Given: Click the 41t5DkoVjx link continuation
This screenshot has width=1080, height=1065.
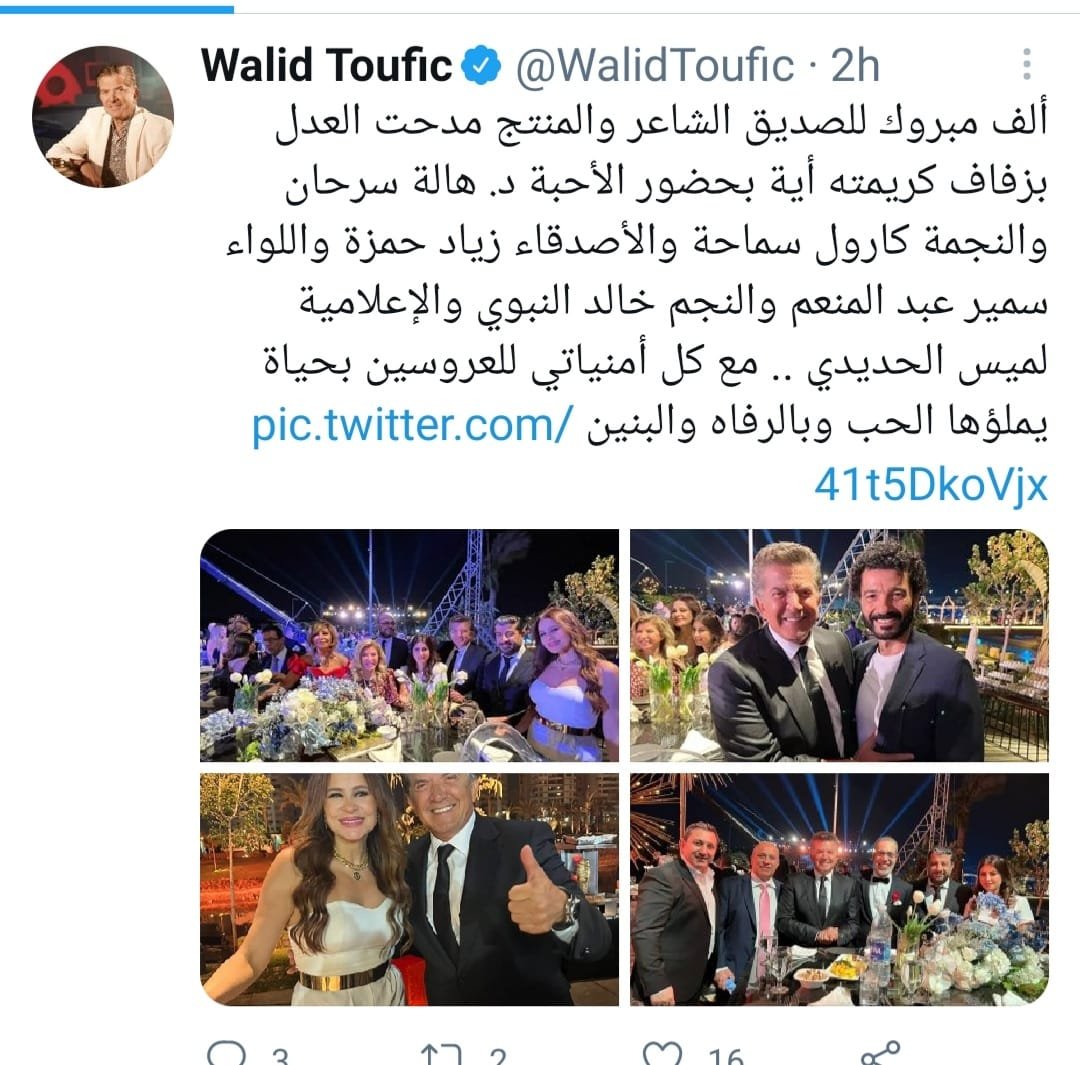Looking at the screenshot, I should coord(931,485).
